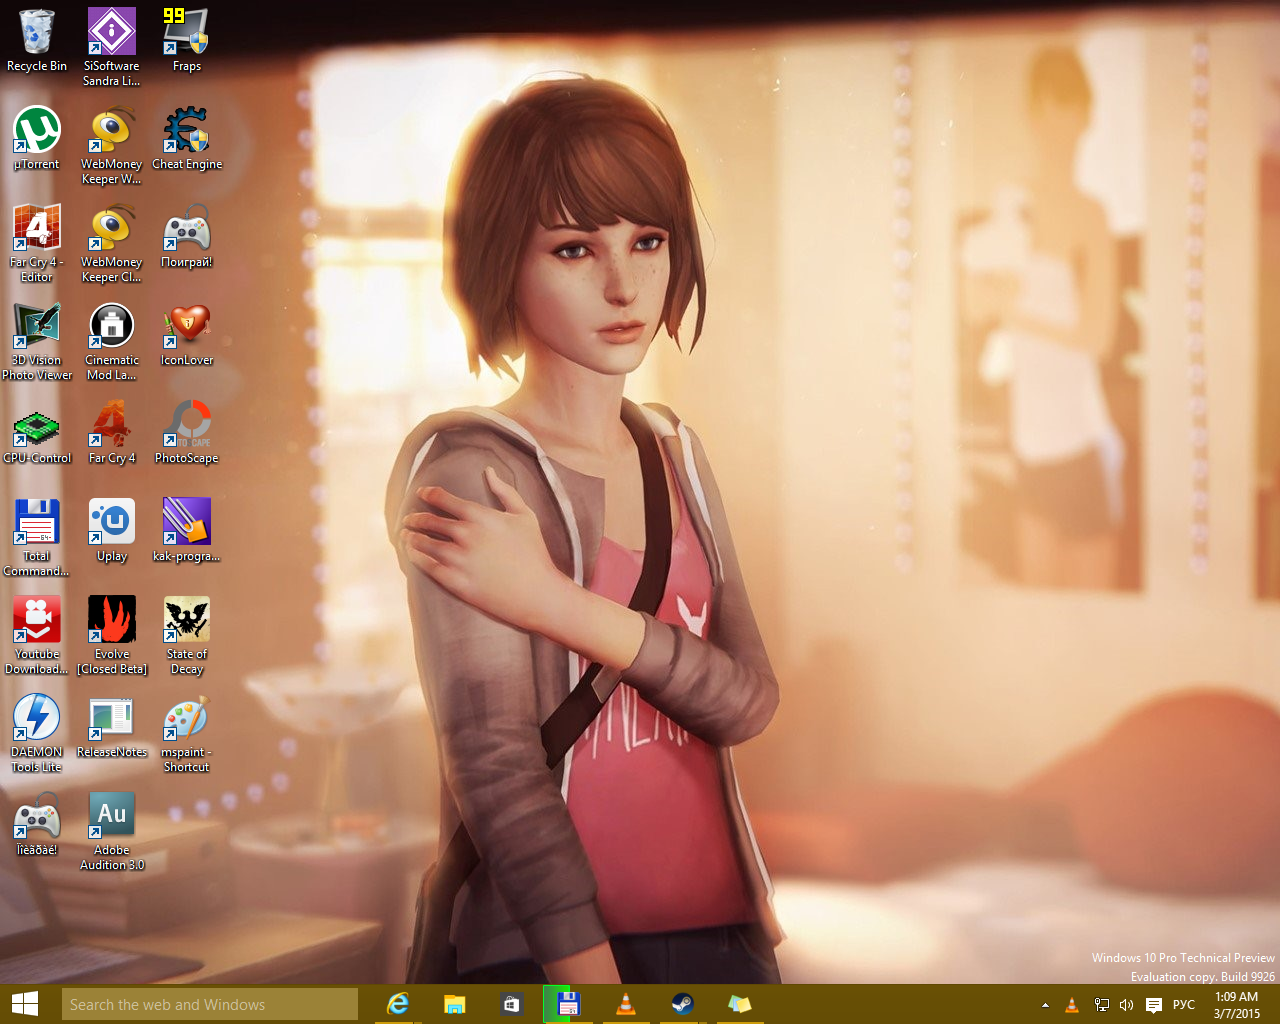
Task: Select the CPU-Control desktop icon
Action: [37, 432]
